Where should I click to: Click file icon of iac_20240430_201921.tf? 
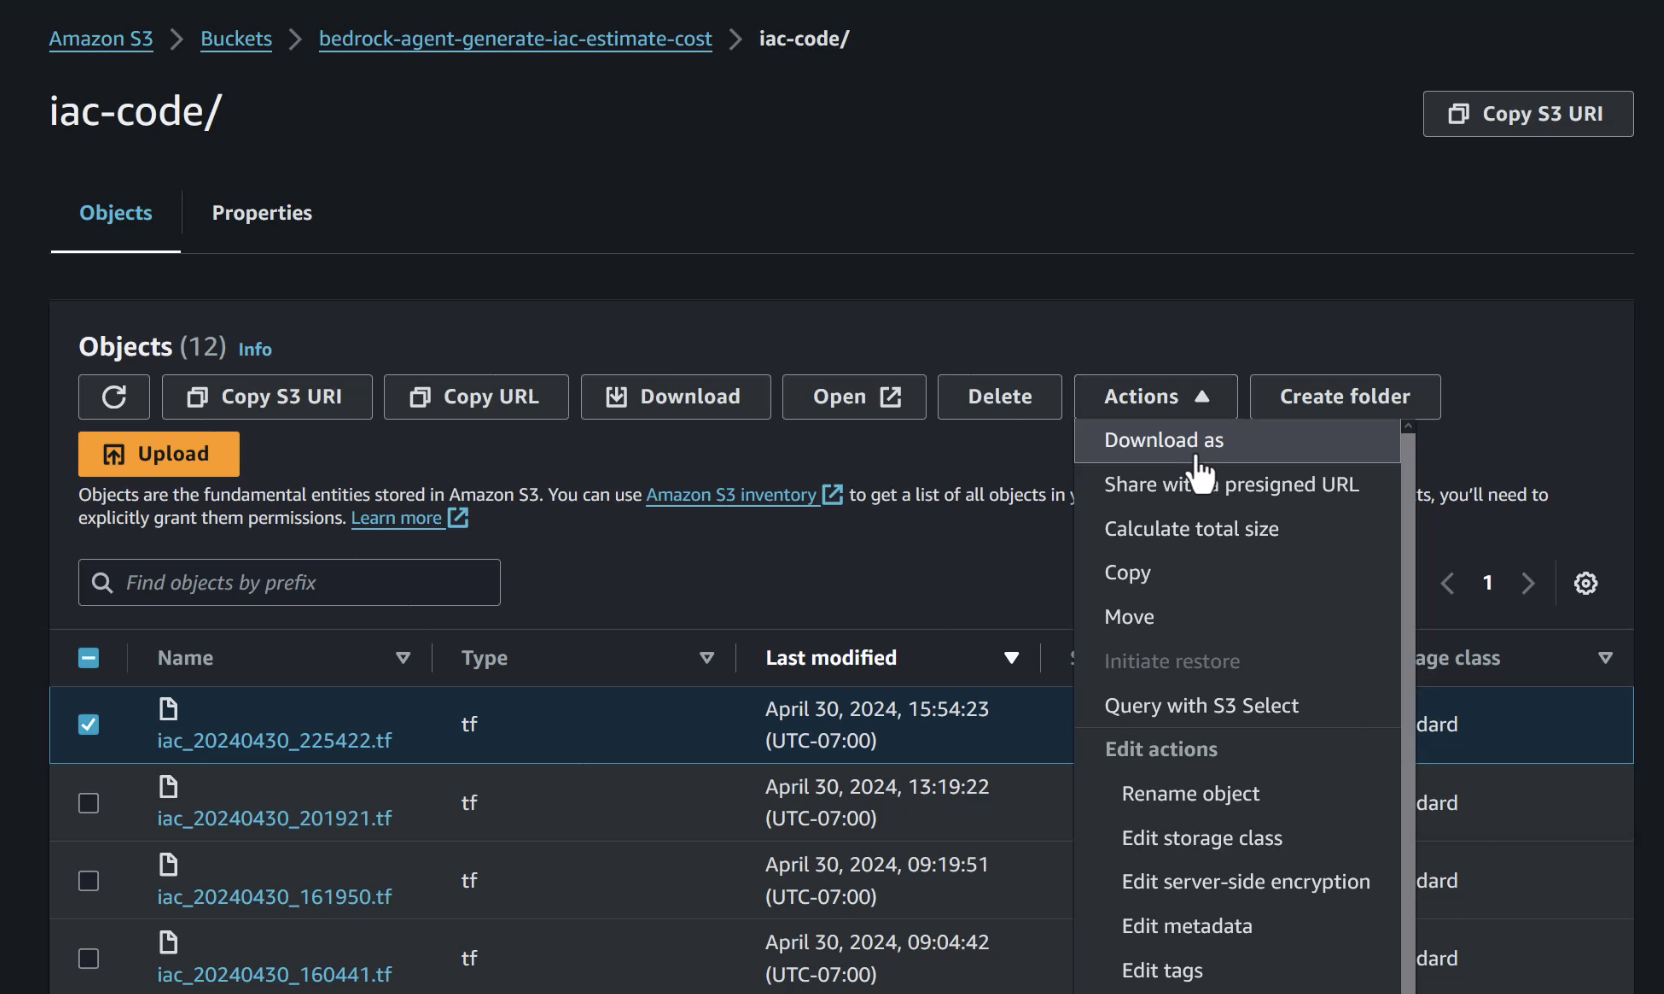(168, 787)
